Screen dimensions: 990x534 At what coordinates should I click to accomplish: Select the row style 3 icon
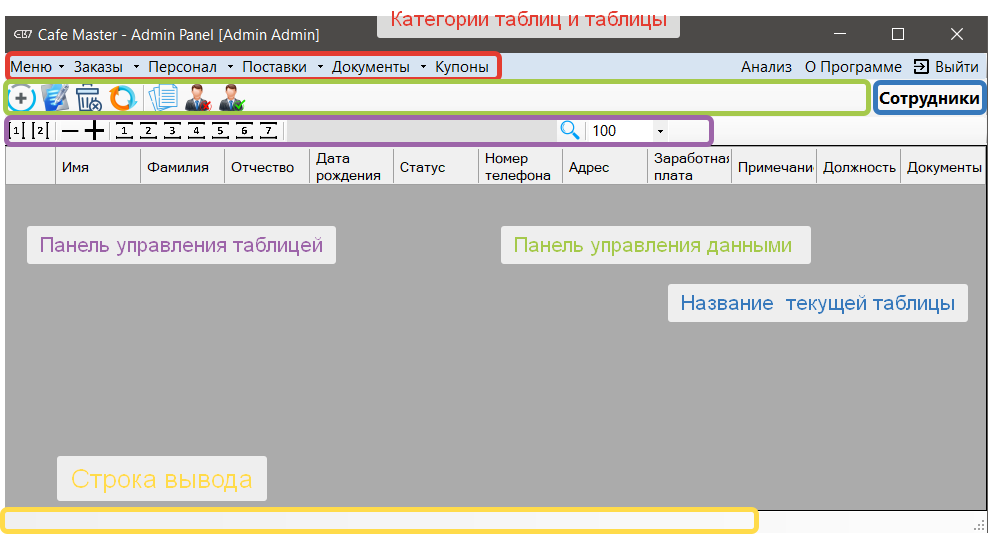[x=172, y=131]
